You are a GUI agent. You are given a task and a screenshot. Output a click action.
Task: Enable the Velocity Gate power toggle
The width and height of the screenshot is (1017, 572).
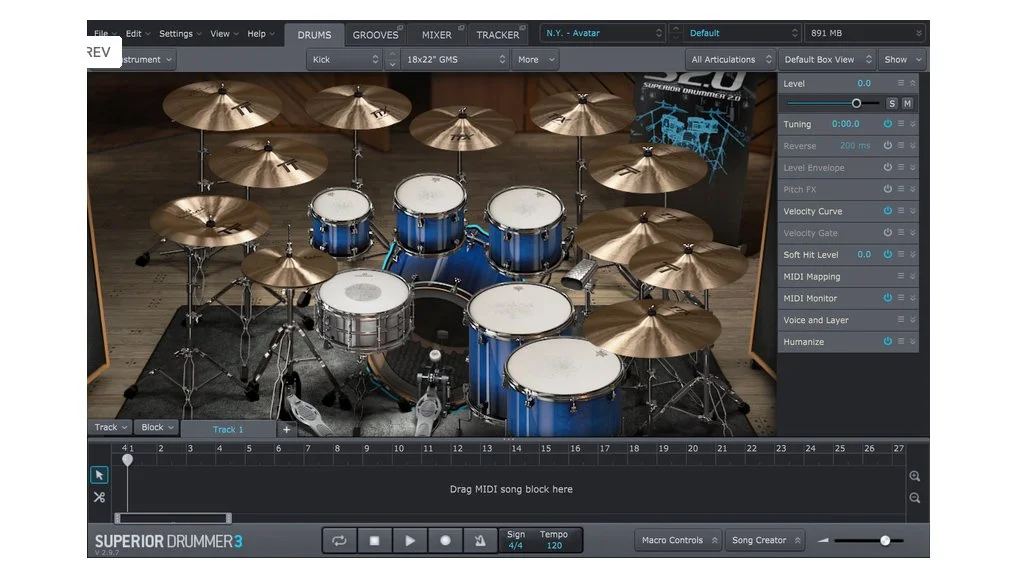coord(887,232)
